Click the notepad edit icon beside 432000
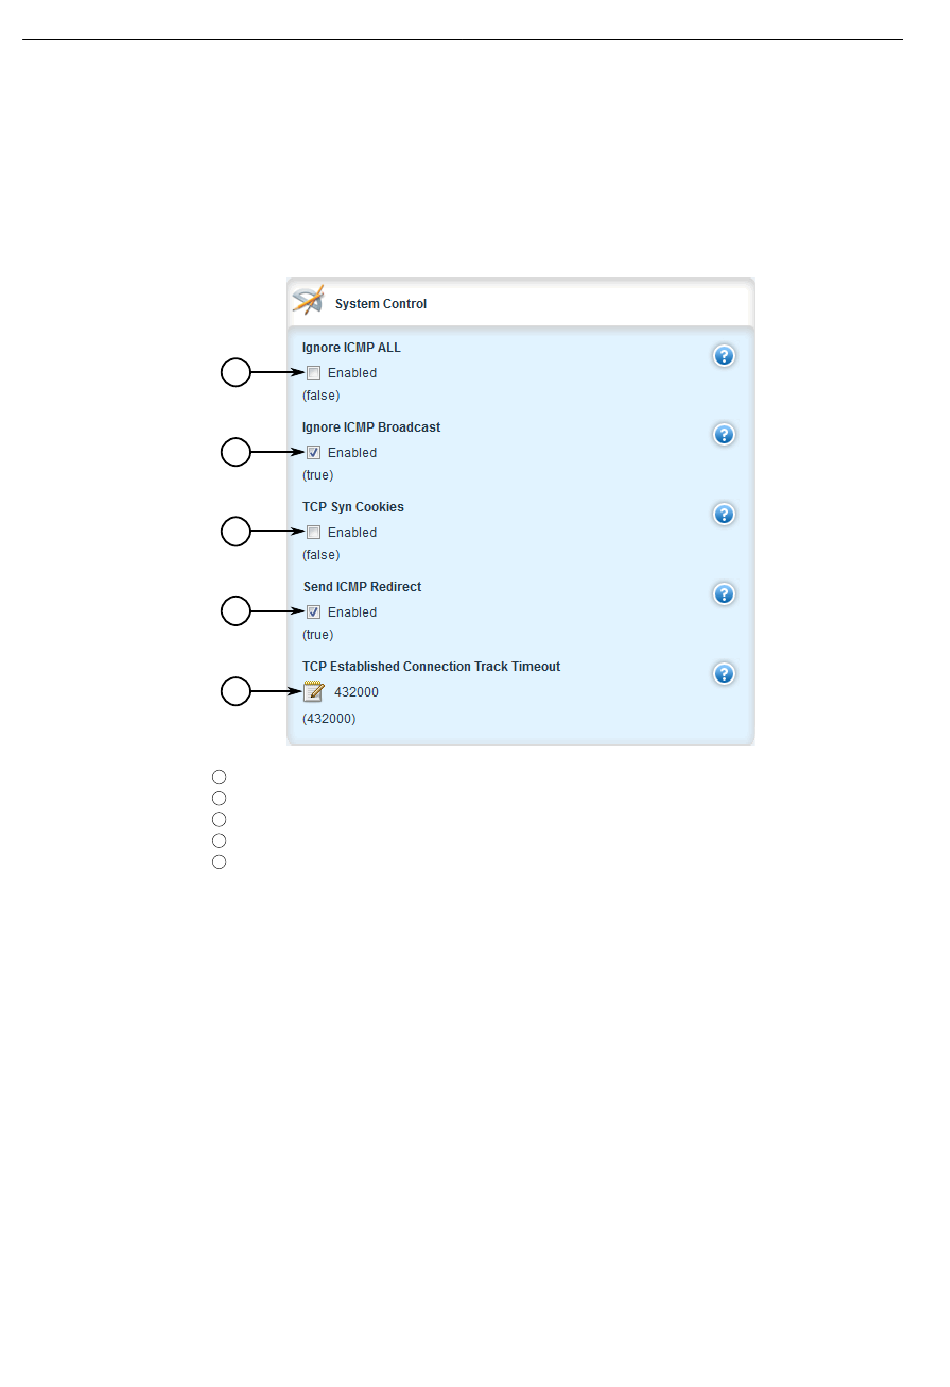Viewport: 950px width, 1387px height. pyautogui.click(x=314, y=691)
